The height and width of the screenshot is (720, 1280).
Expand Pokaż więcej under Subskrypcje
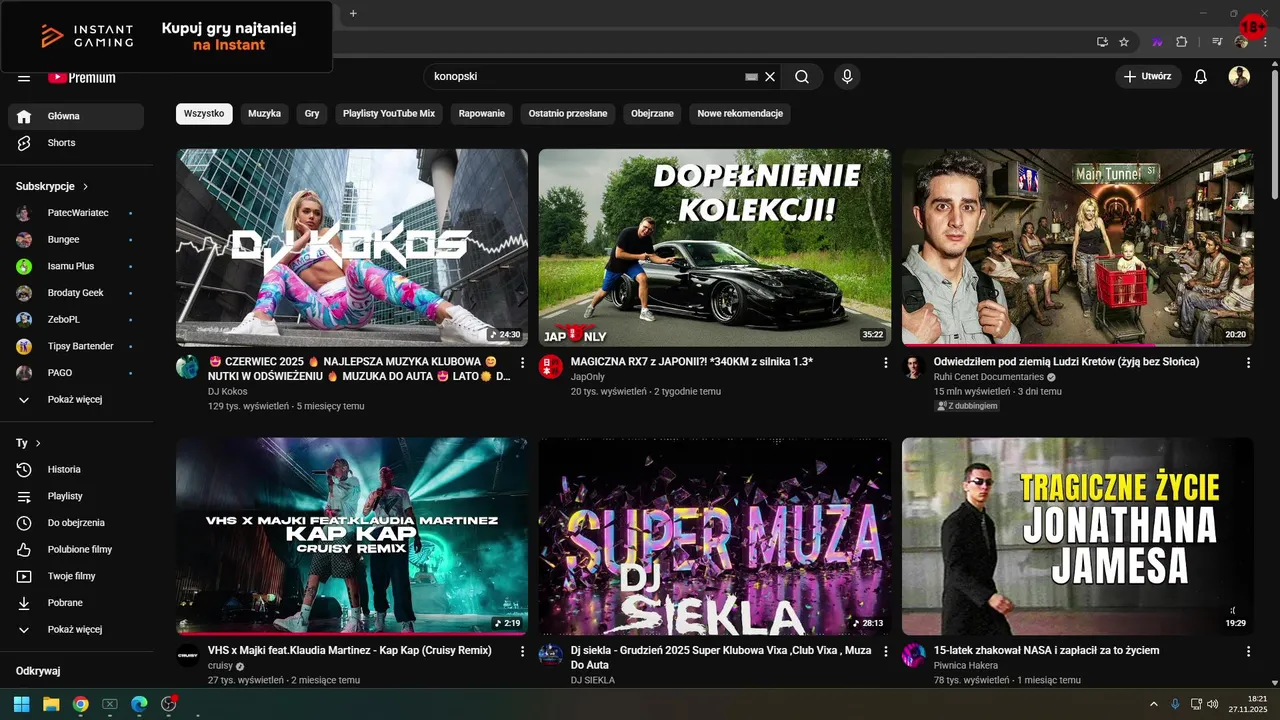(76, 399)
